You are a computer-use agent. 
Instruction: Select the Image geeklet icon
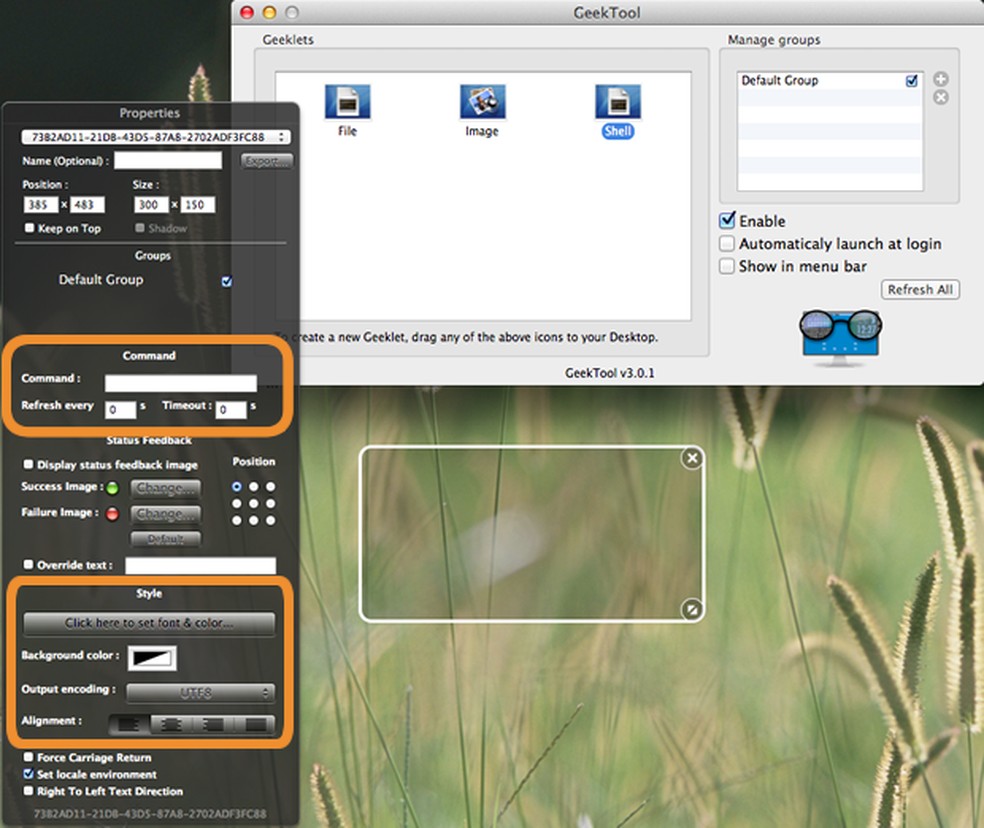[482, 102]
